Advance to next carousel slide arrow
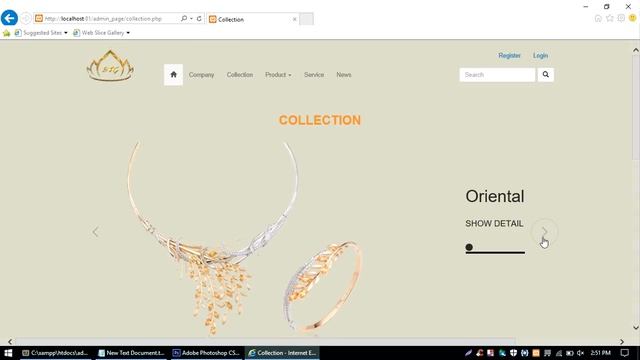Image resolution: width=640 pixels, height=360 pixels. (x=544, y=232)
